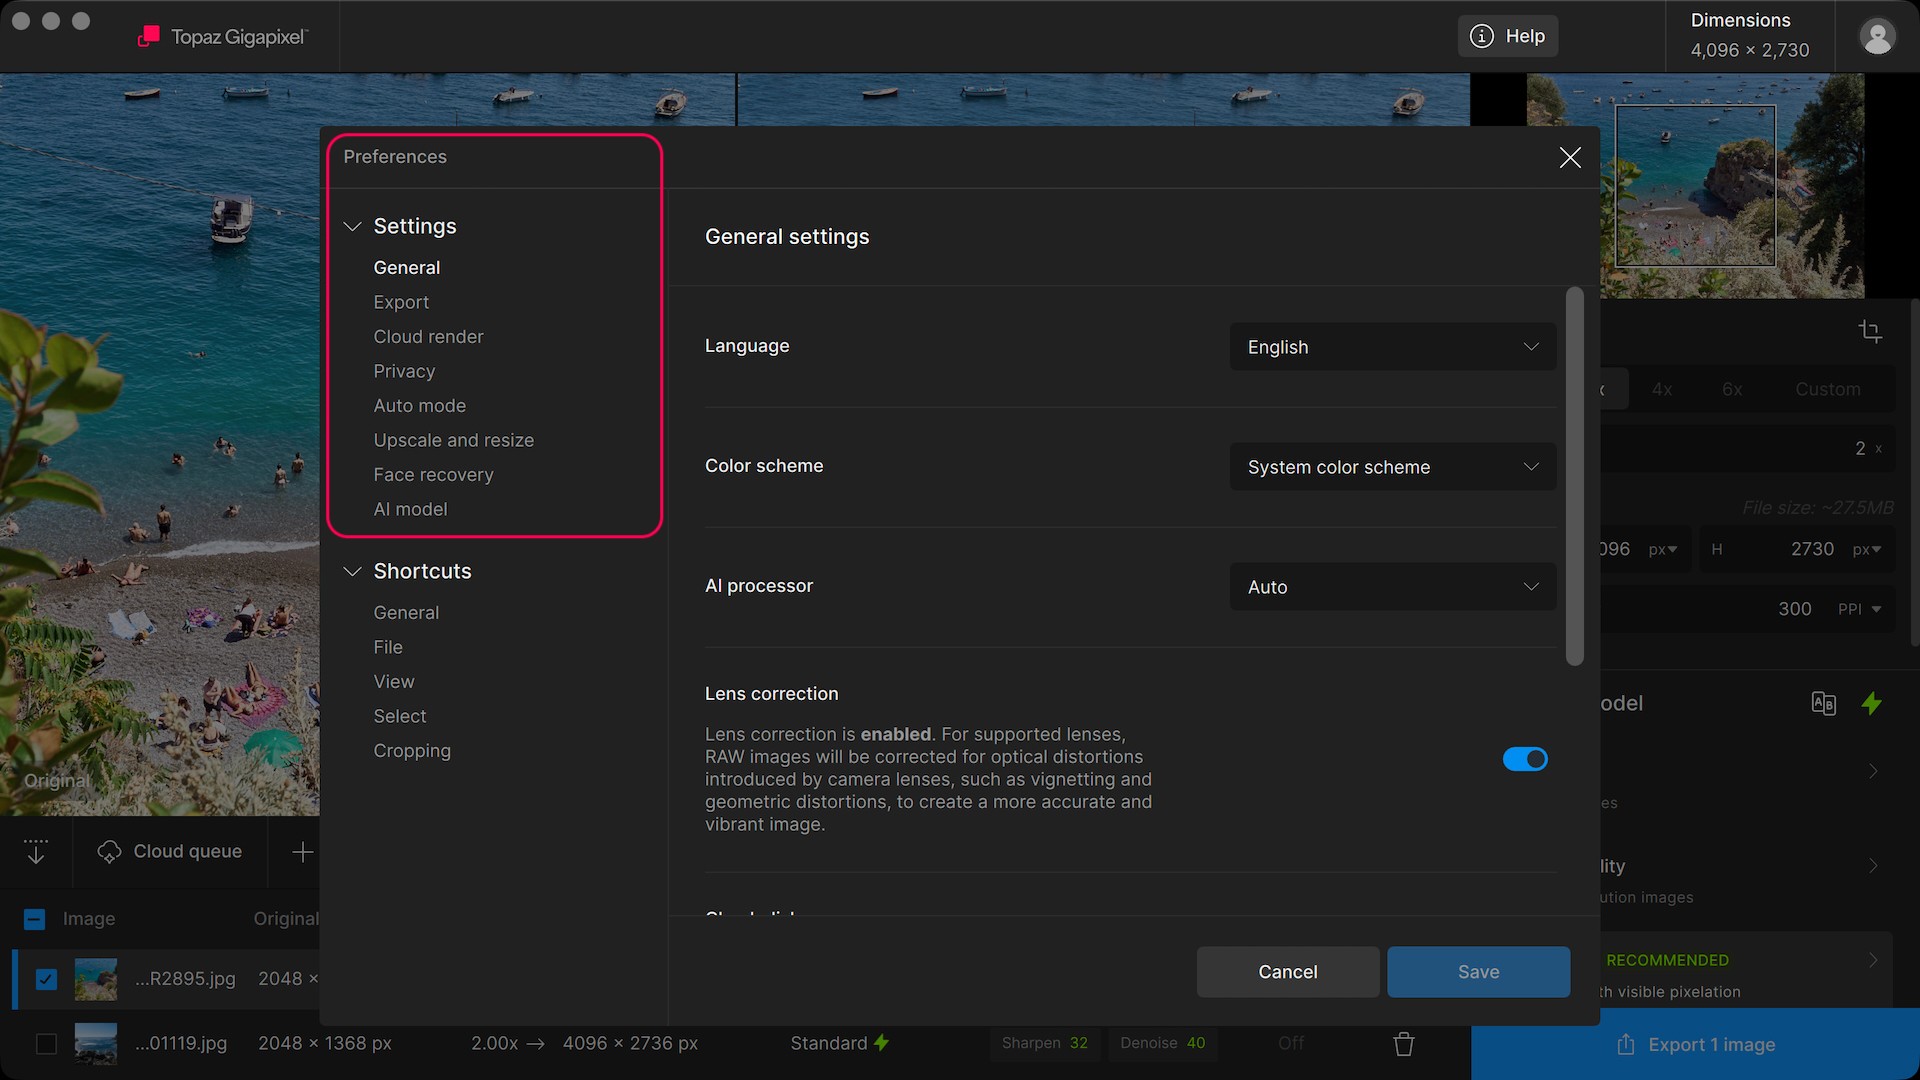Select the Export settings page
Image resolution: width=1920 pixels, height=1080 pixels.
click(401, 302)
